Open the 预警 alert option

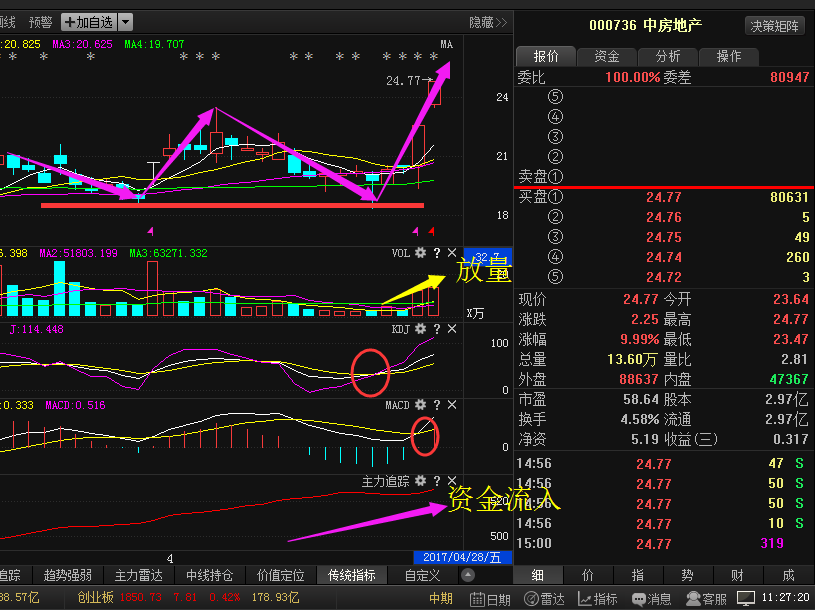point(41,22)
